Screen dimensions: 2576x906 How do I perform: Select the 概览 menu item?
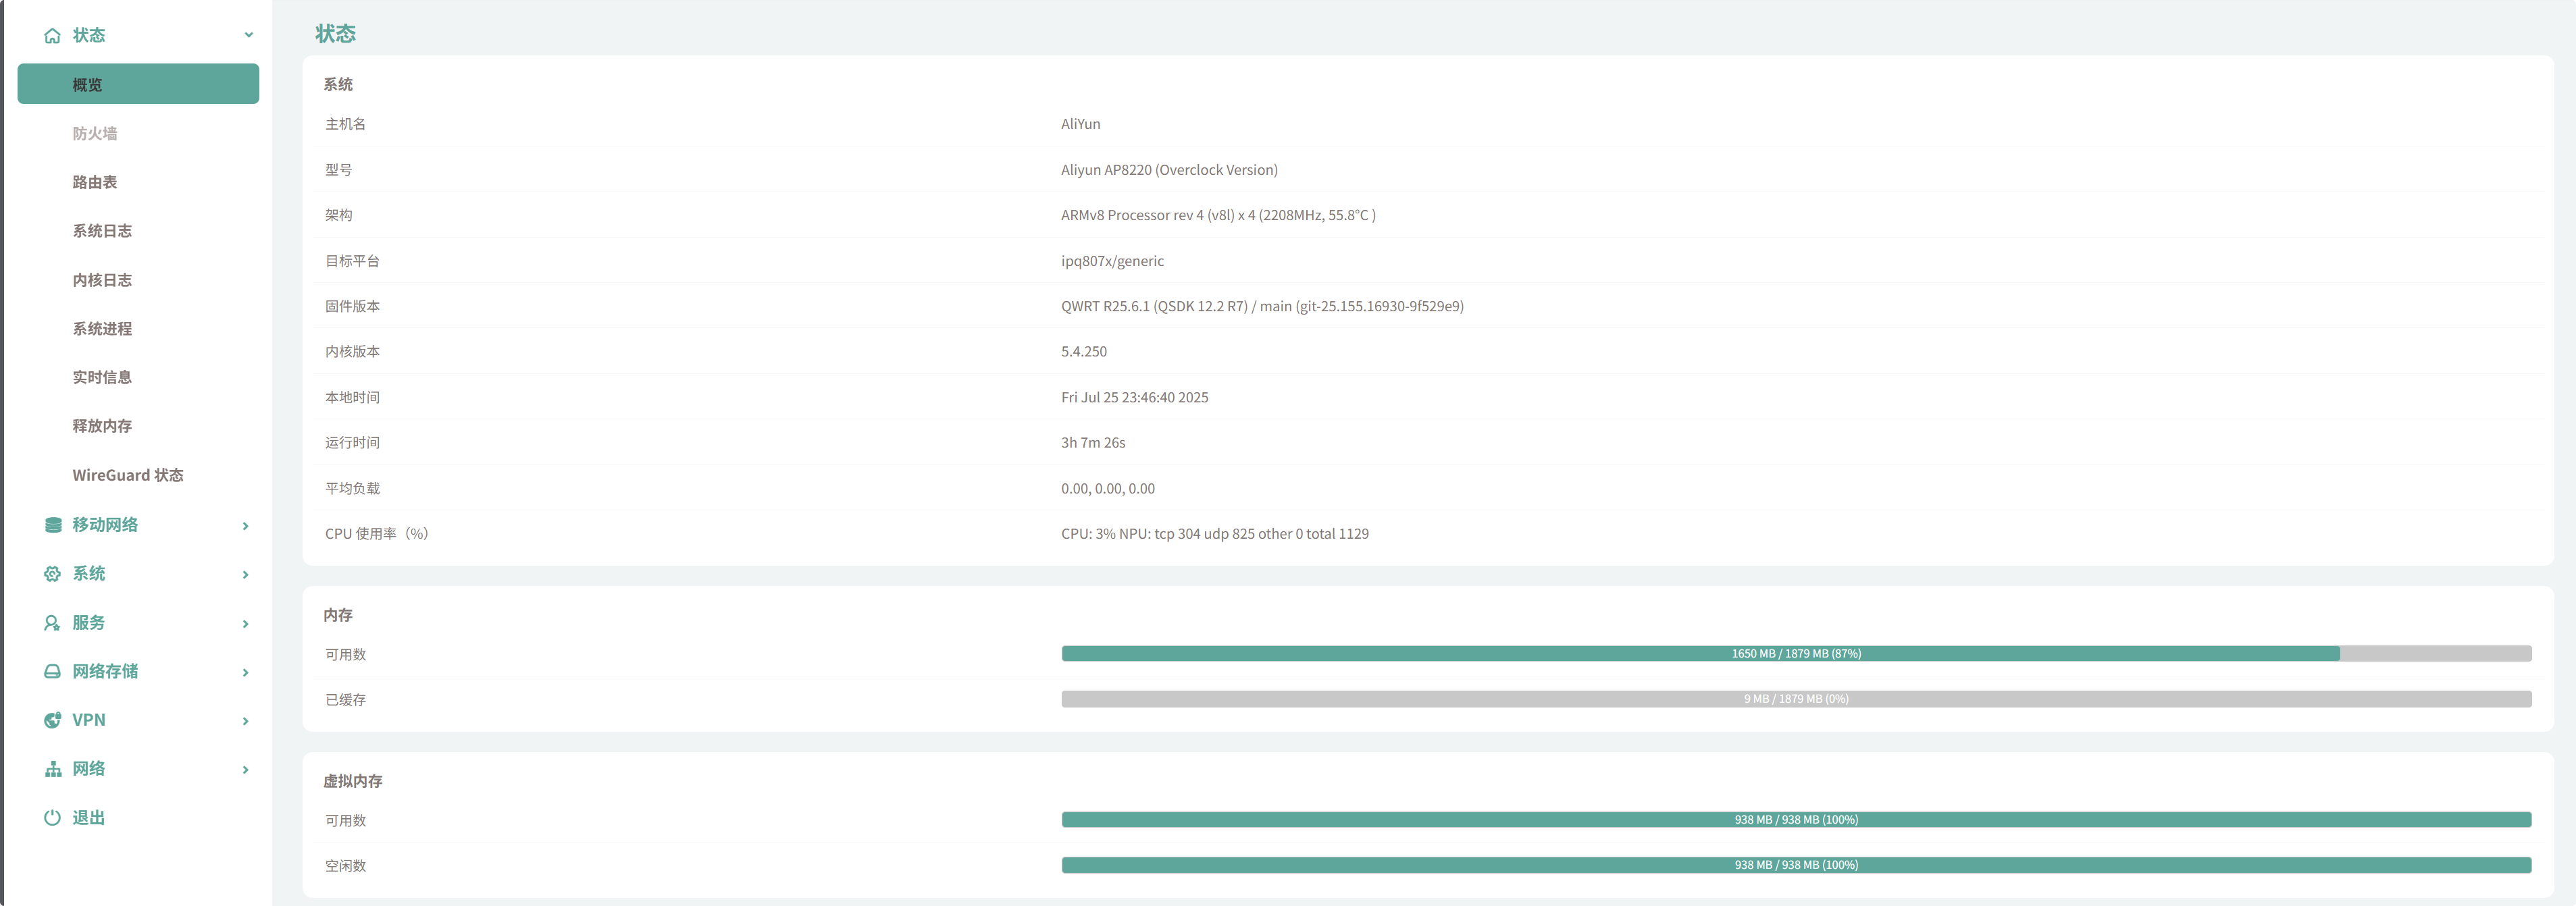pyautogui.click(x=138, y=84)
